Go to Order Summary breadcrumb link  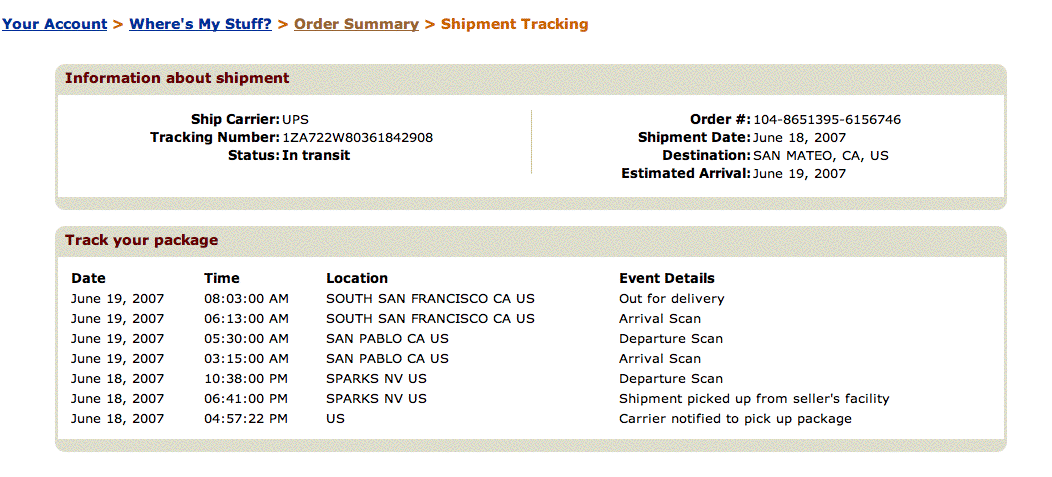pos(356,24)
